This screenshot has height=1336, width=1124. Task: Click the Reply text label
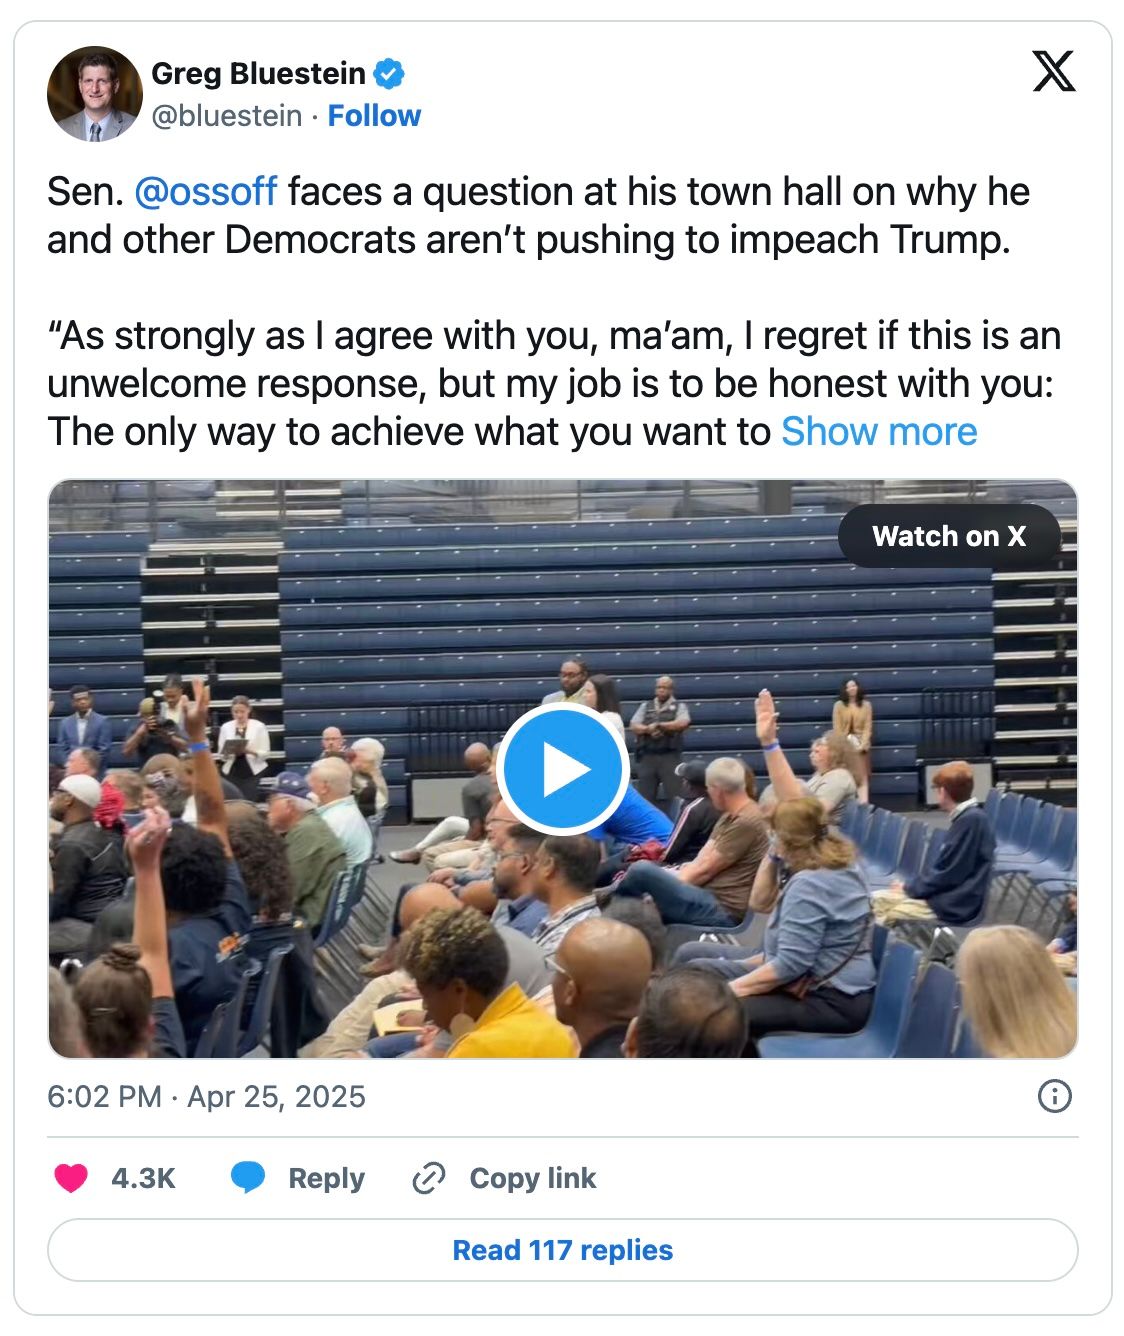point(326,1178)
